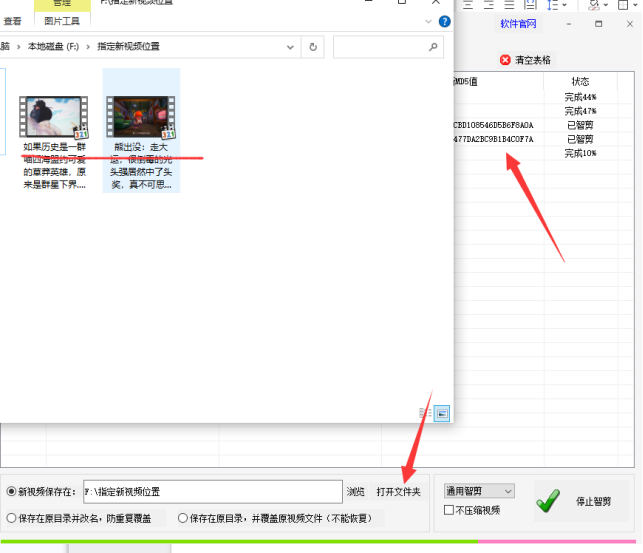
Task: Click the justify alignment icon in toolbar
Action: (x=509, y=5)
